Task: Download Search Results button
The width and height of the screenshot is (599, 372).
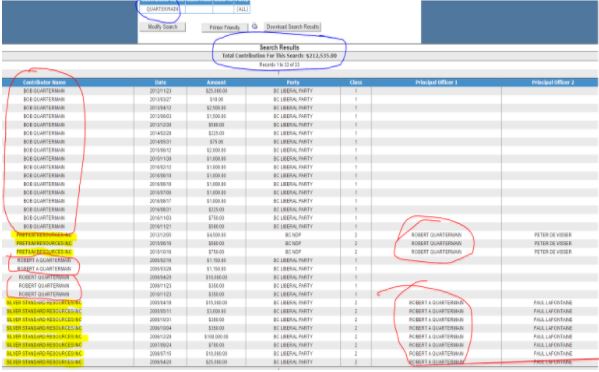Action: pyautogui.click(x=292, y=27)
